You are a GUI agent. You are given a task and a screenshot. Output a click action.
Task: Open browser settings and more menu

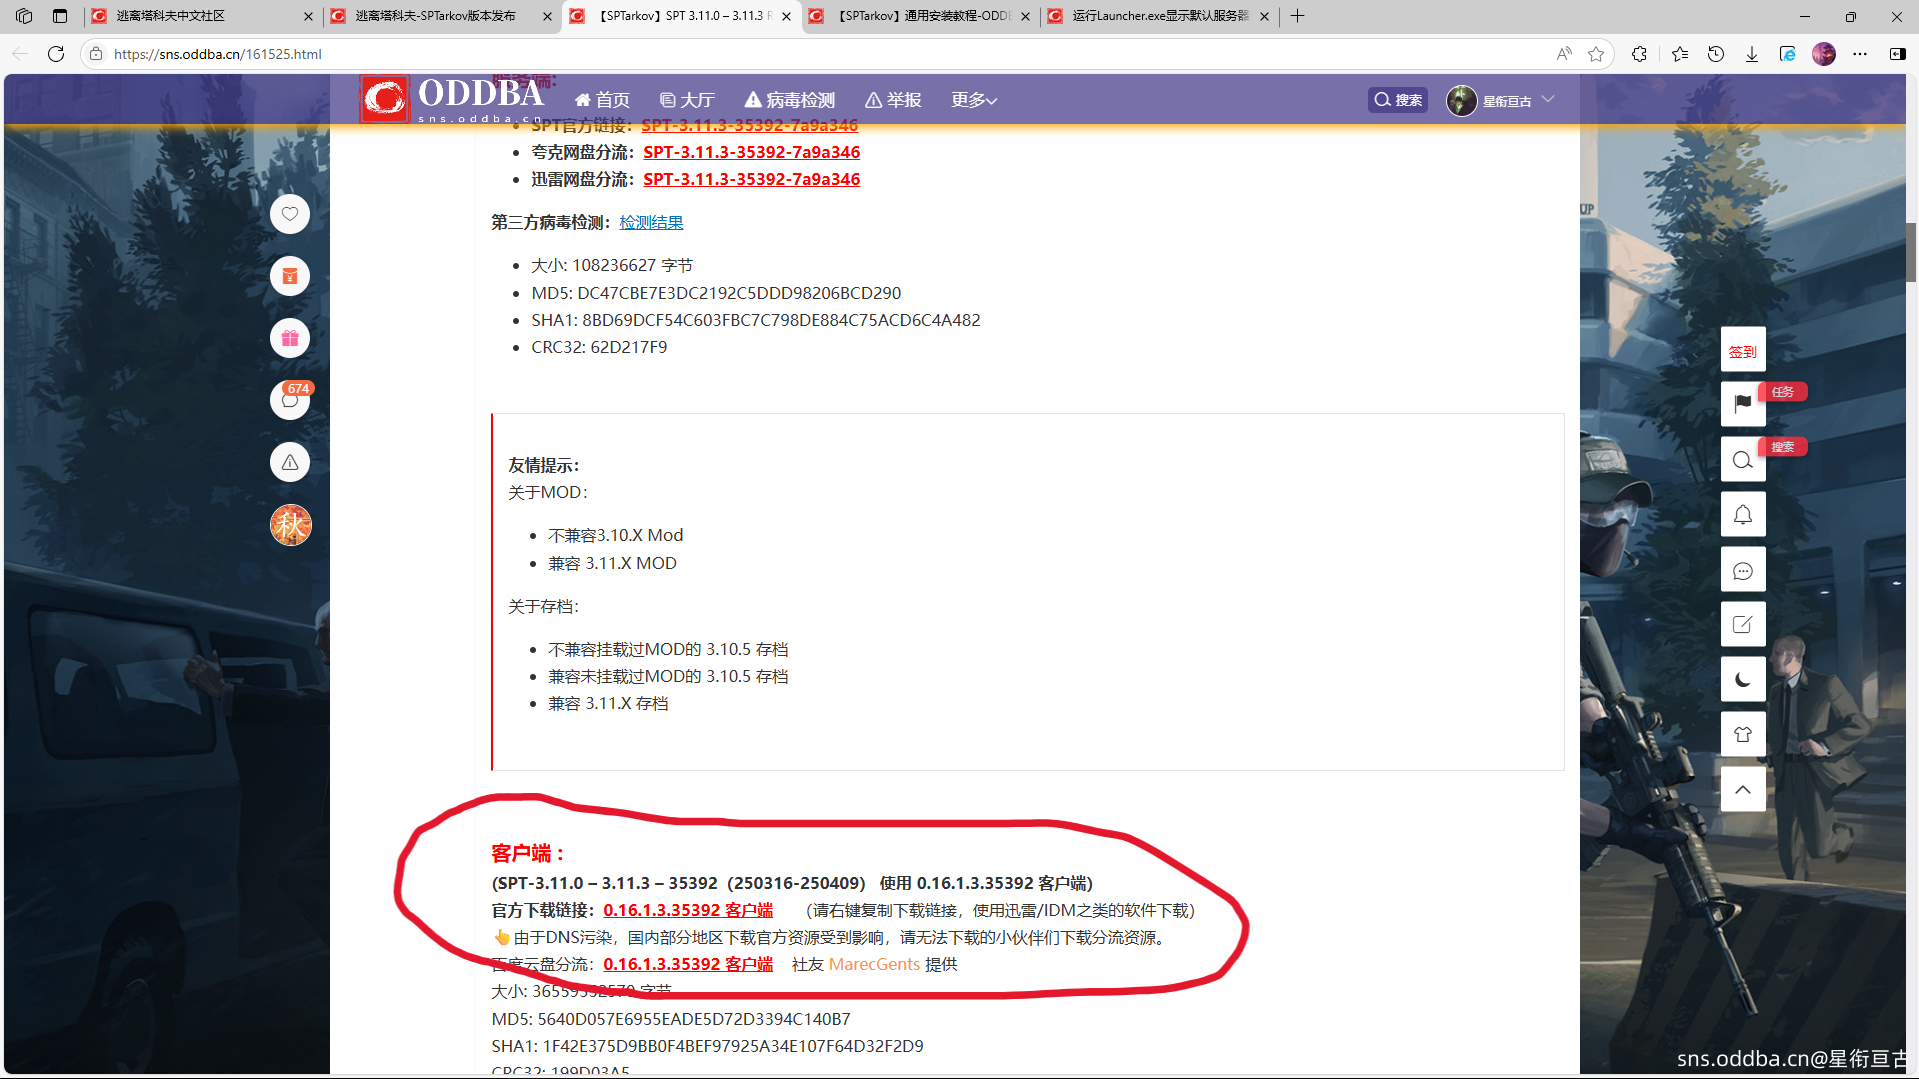1860,54
